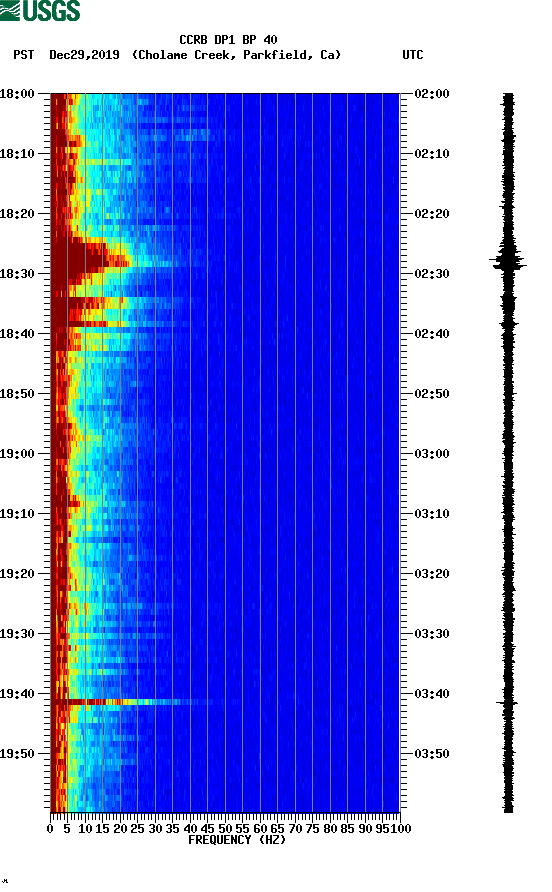Image resolution: width=552 pixels, height=892 pixels.
Task: Click the 02:20 UTC time label
Action: (432, 214)
